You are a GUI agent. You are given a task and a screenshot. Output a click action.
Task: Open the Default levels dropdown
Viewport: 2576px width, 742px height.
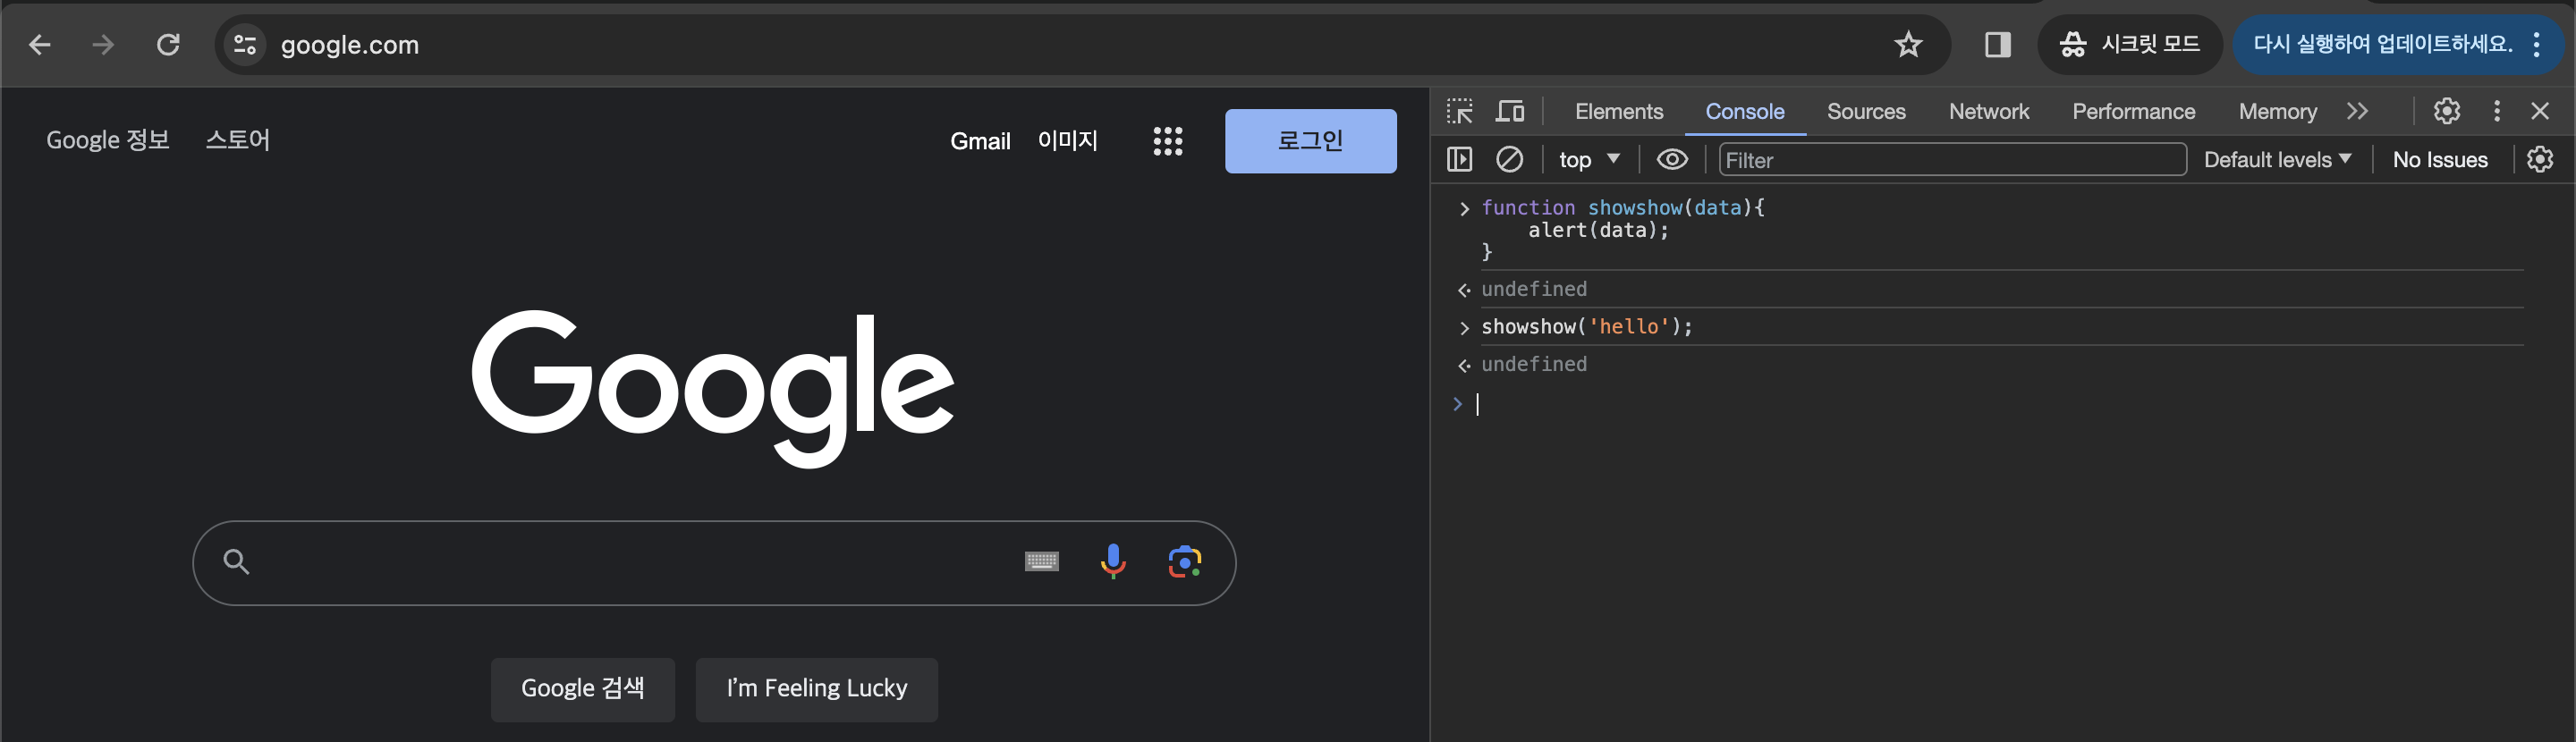tap(2276, 160)
